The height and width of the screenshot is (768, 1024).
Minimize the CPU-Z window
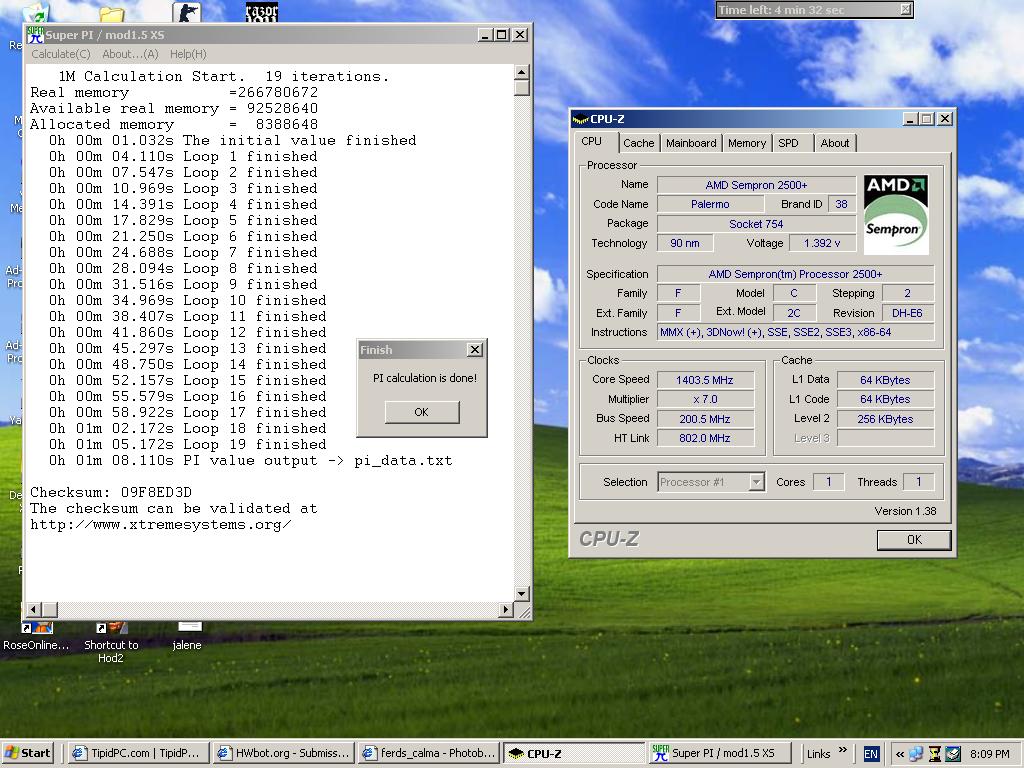point(910,119)
